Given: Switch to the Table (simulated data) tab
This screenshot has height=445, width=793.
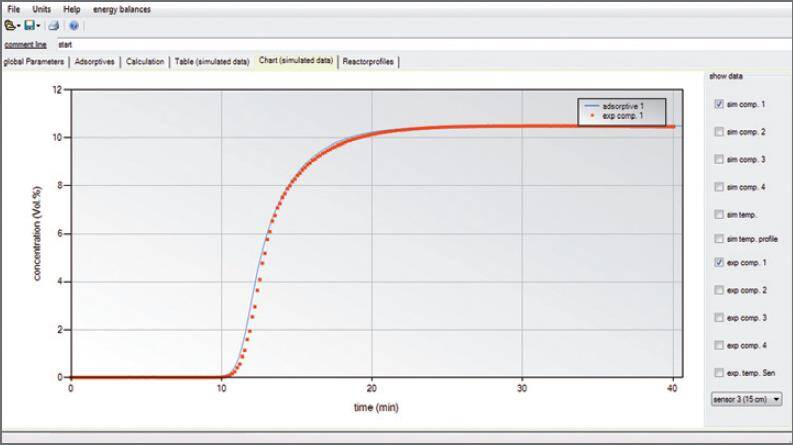Looking at the screenshot, I should [x=212, y=61].
